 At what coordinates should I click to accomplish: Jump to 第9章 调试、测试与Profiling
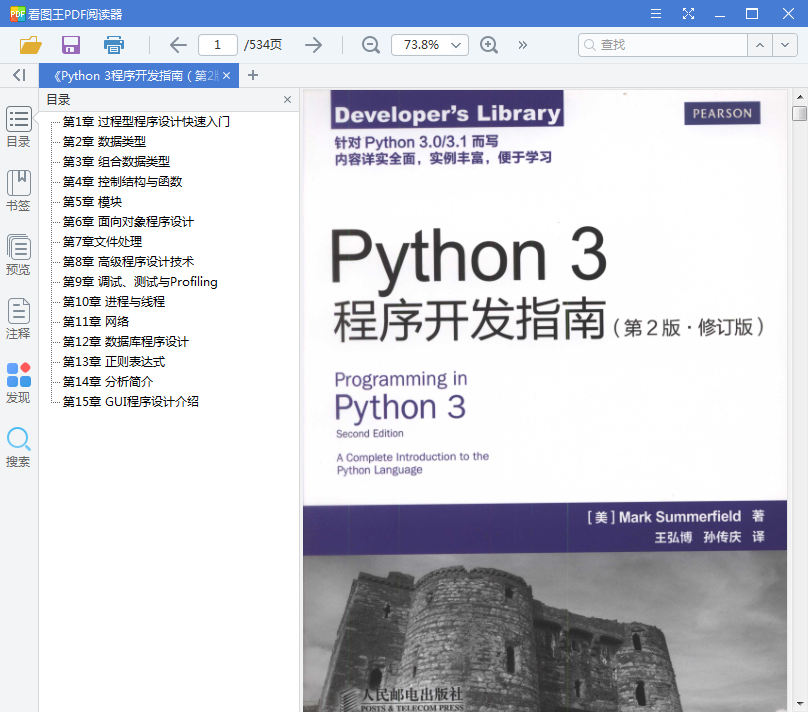pos(140,282)
